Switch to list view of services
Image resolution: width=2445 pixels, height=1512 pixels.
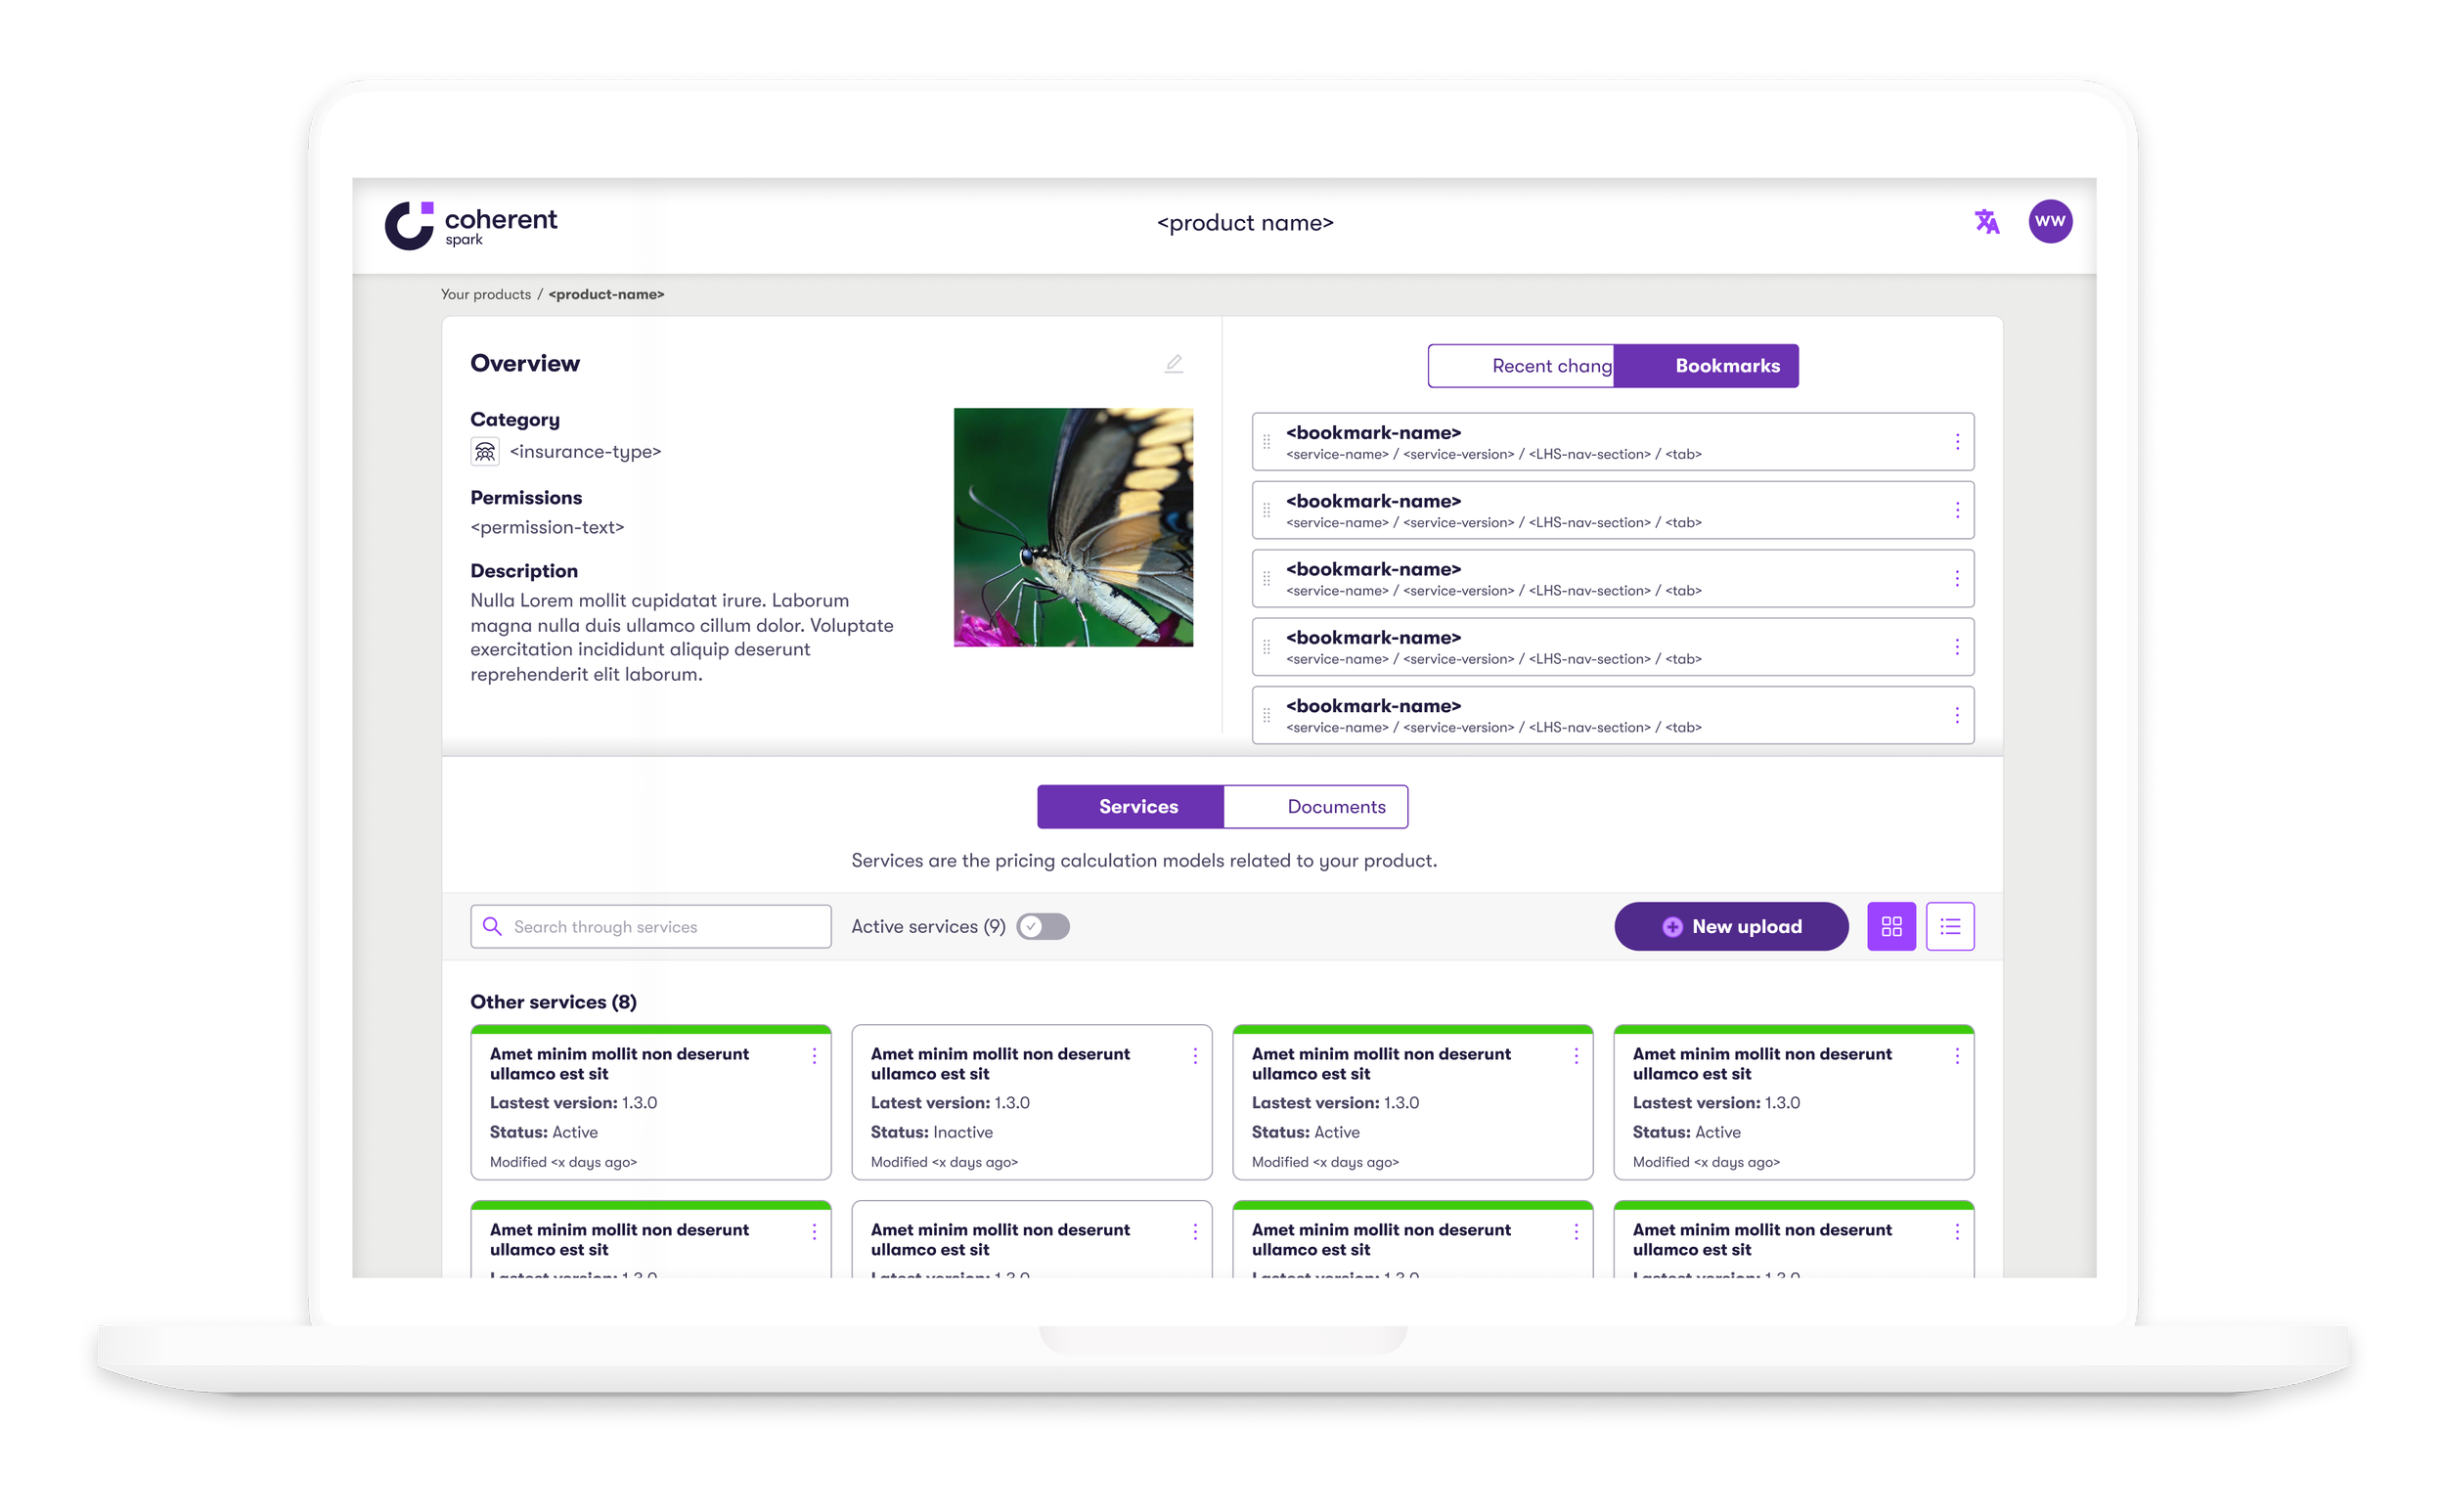(x=1949, y=926)
